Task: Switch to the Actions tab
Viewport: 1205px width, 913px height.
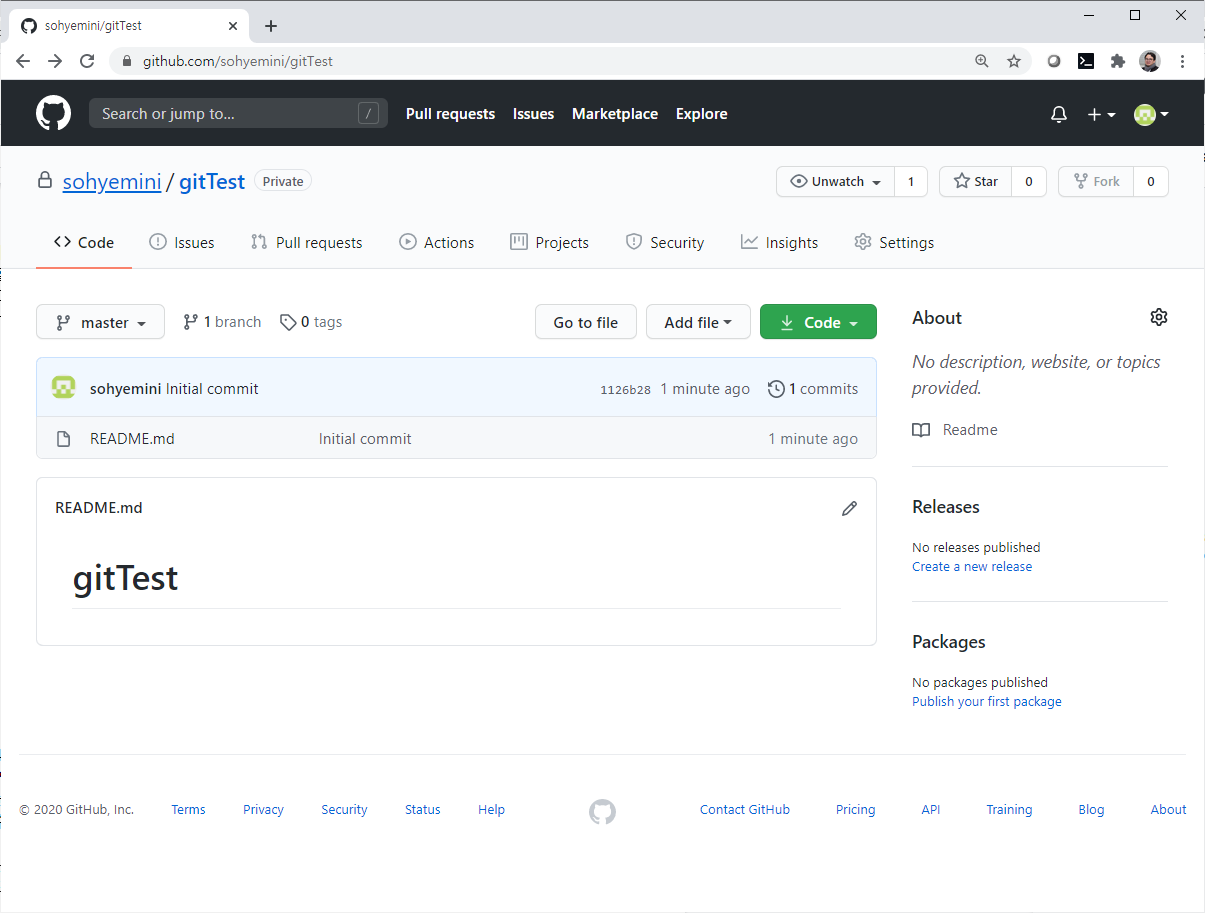Action: 437,242
